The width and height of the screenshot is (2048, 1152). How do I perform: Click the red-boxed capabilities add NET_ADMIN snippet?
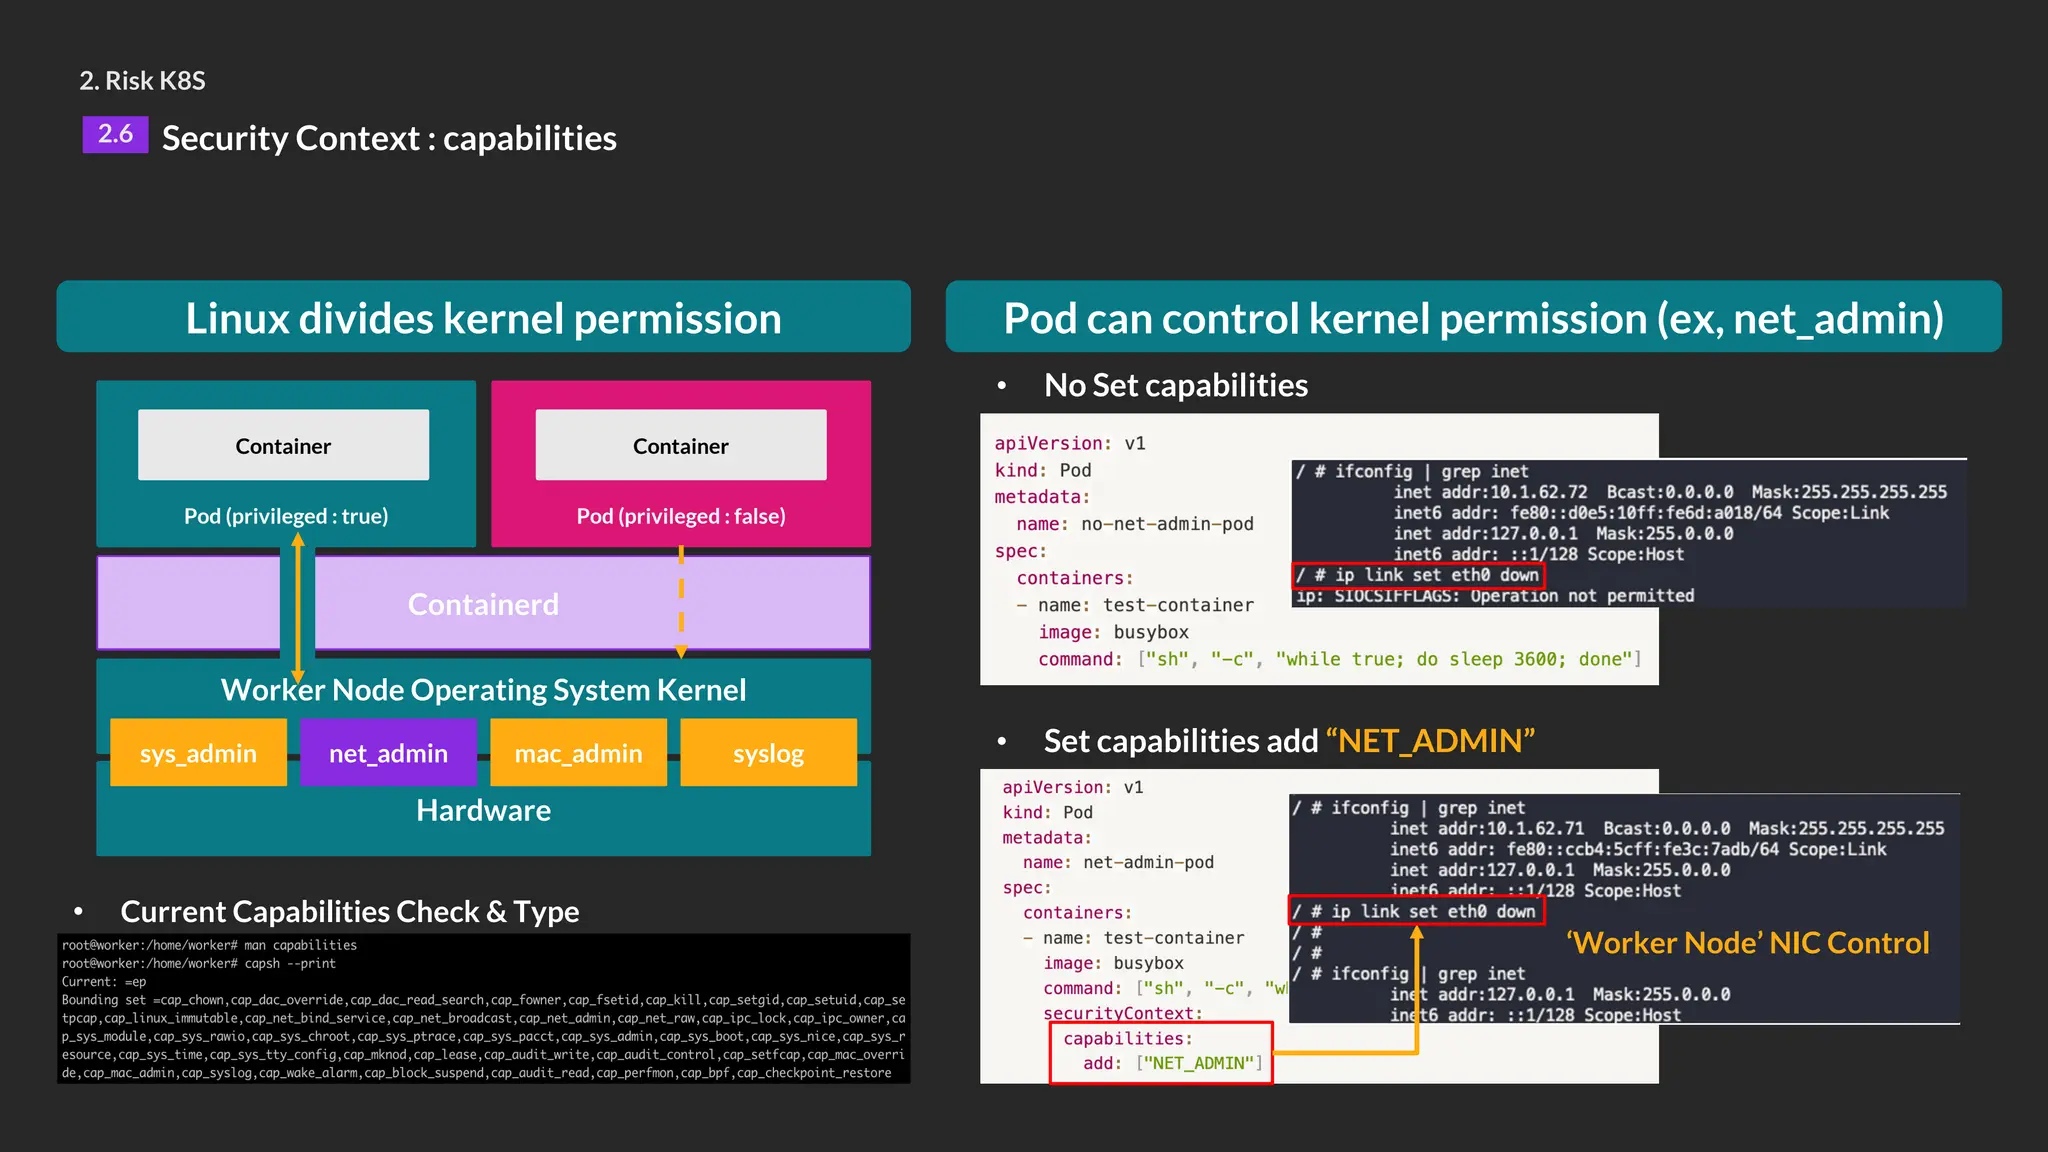[x=1161, y=1052]
